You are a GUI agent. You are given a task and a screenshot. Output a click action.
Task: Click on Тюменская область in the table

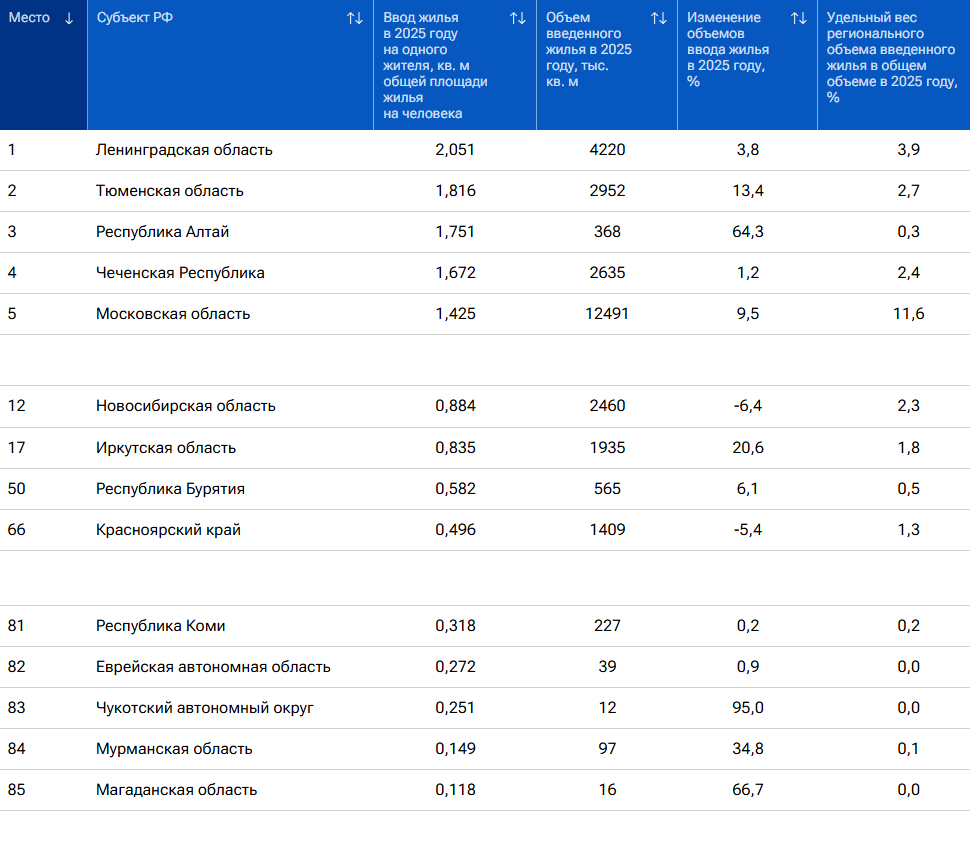[x=169, y=191]
